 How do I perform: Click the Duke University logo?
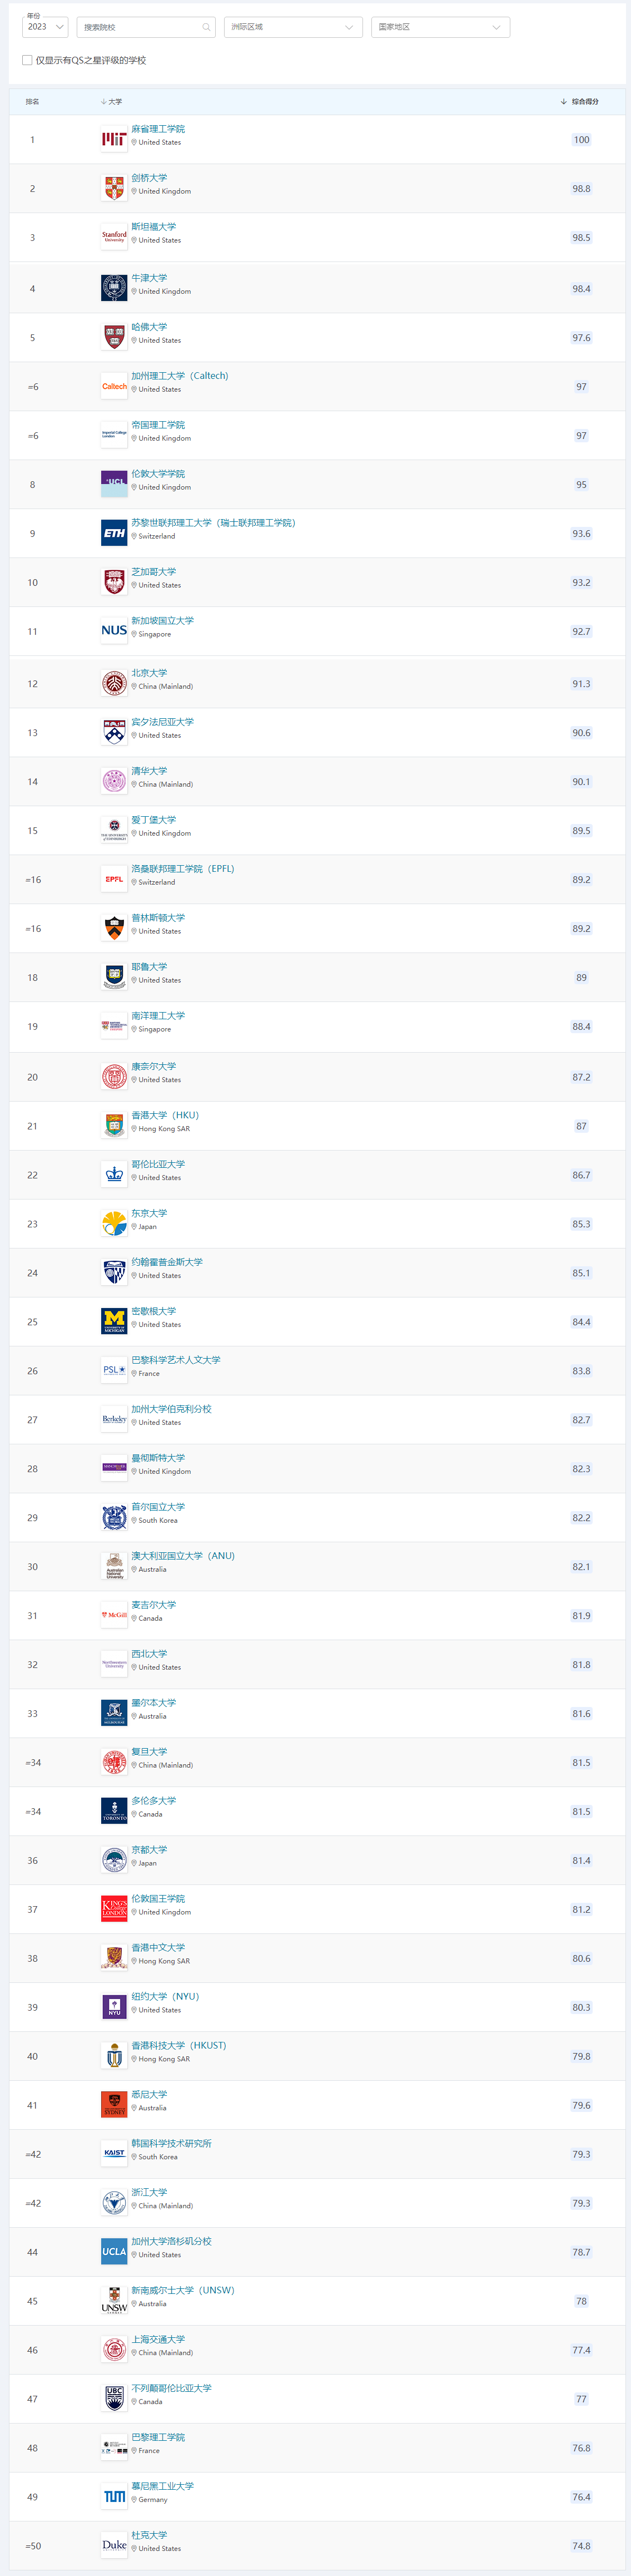[114, 2546]
